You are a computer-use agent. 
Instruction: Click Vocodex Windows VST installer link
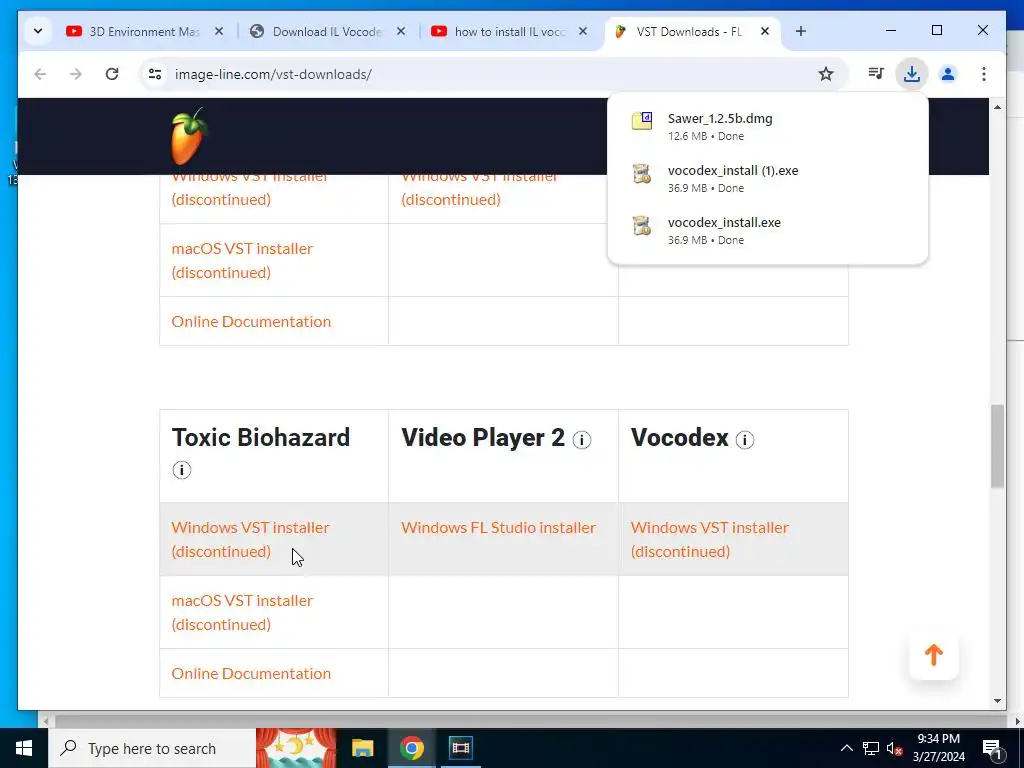(710, 539)
